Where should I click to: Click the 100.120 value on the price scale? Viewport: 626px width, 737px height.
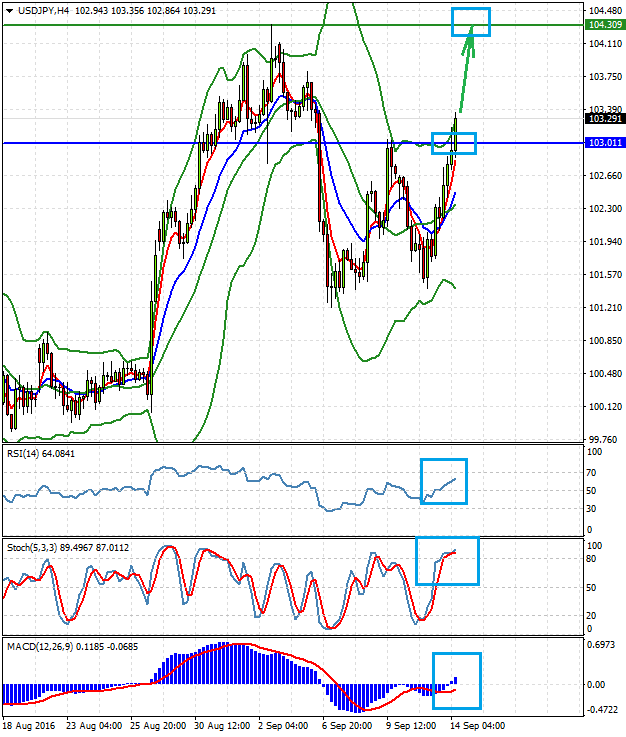[603, 407]
